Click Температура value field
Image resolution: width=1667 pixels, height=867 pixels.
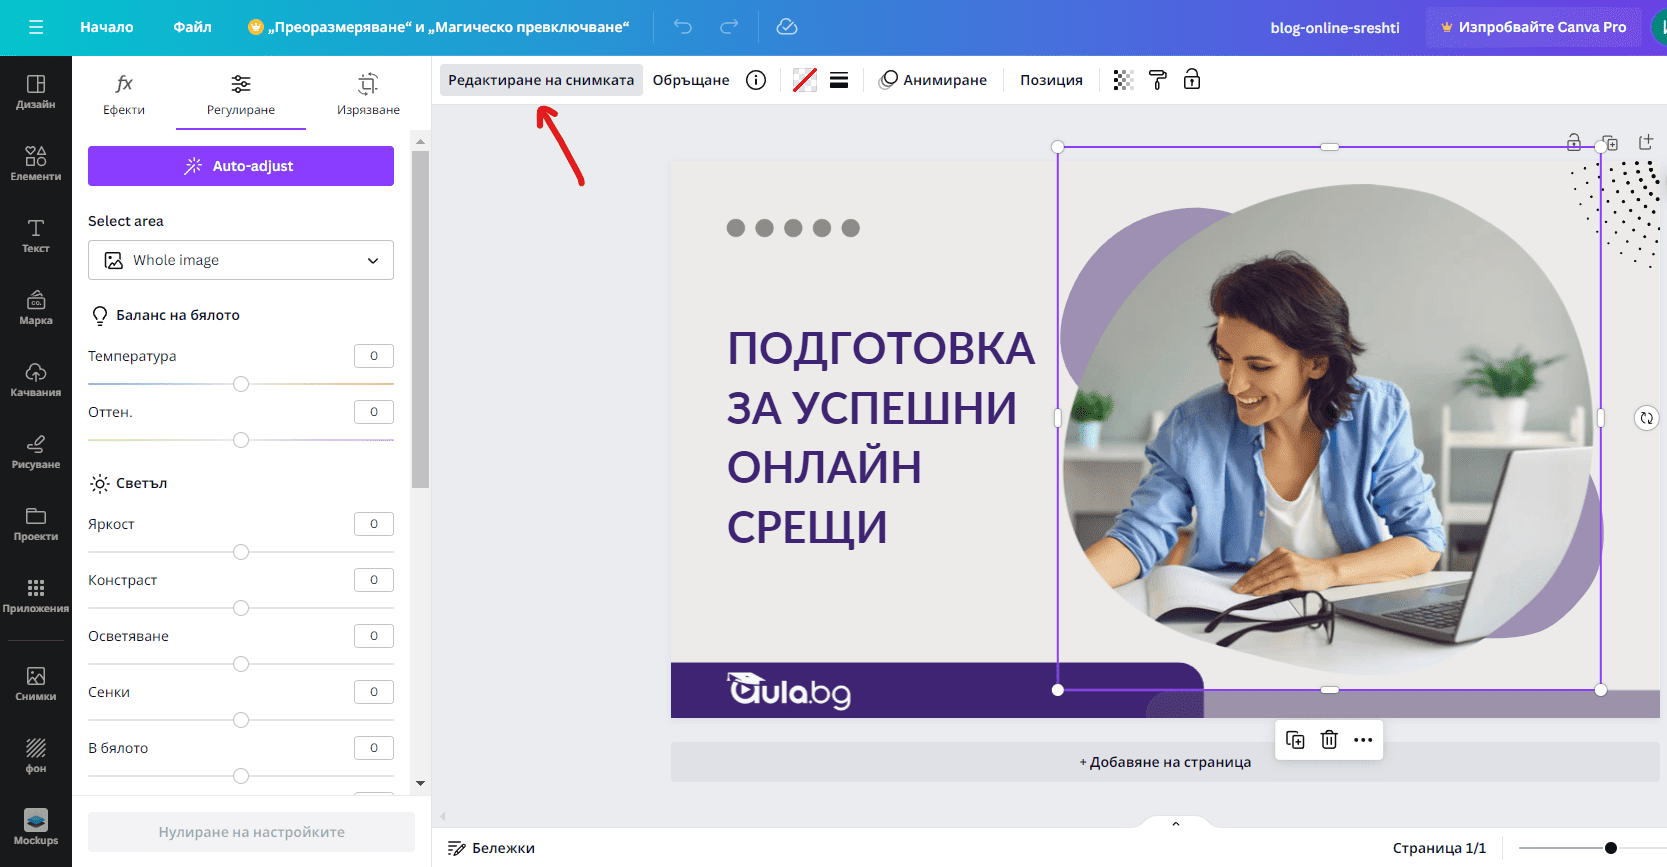point(374,356)
